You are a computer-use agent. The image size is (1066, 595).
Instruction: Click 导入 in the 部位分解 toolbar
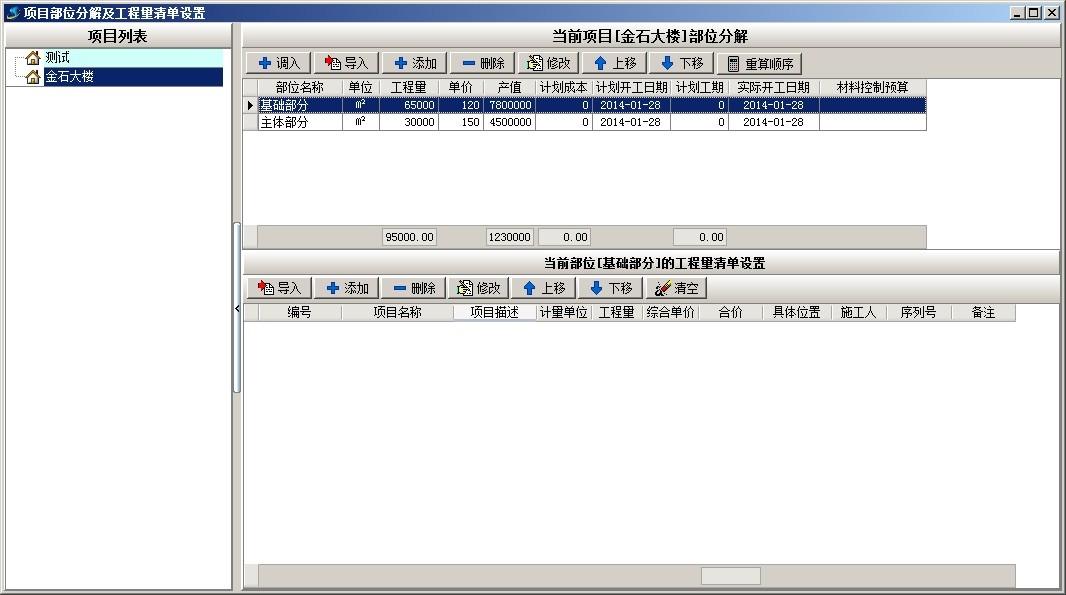[346, 63]
